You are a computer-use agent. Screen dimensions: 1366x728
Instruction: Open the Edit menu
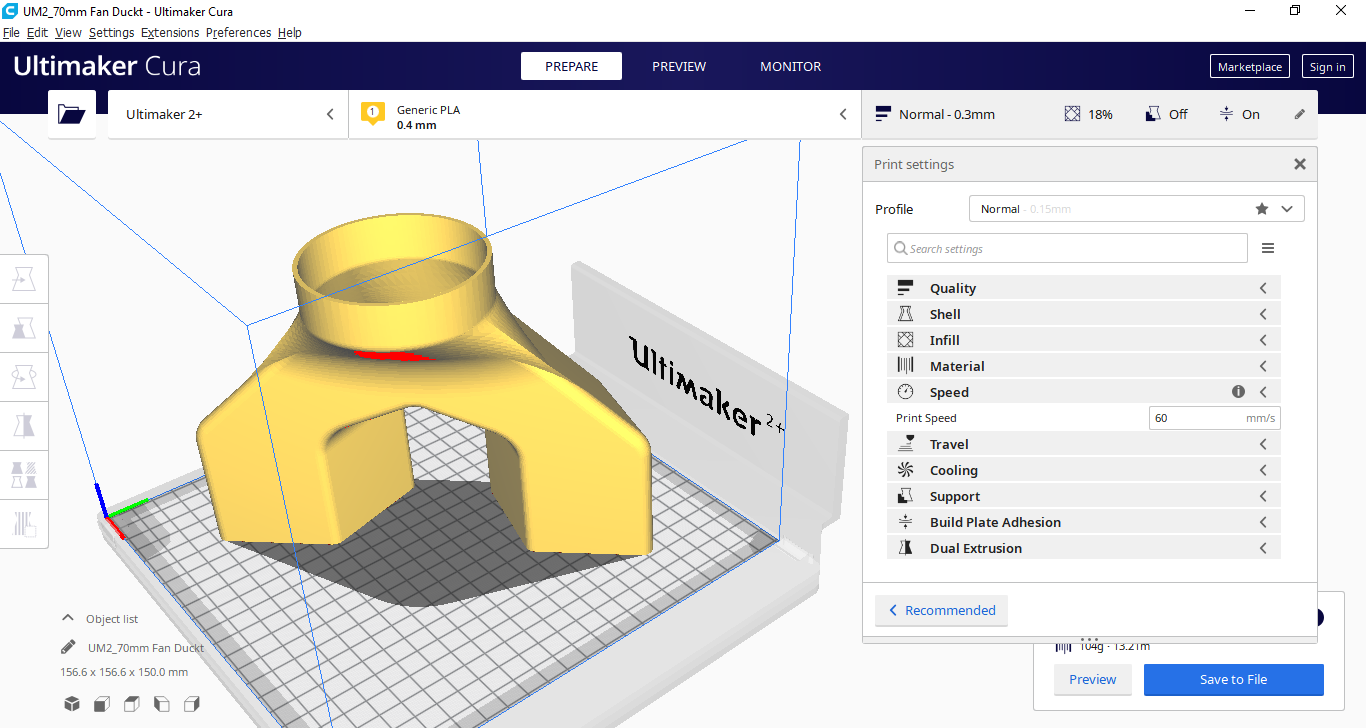click(37, 32)
